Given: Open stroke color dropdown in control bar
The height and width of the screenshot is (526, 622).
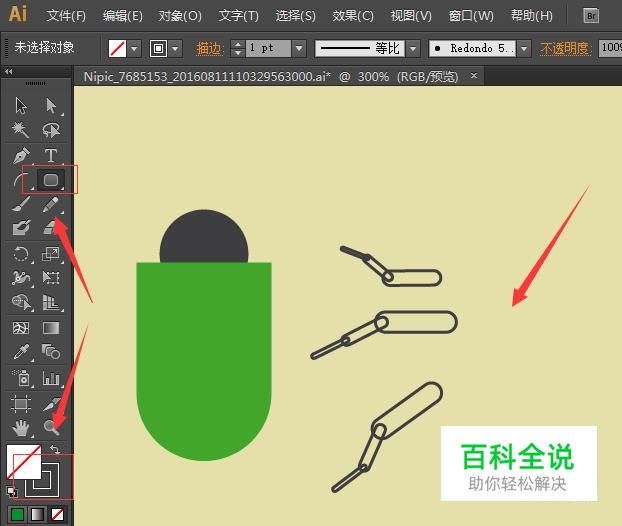Looking at the screenshot, I should pos(175,49).
